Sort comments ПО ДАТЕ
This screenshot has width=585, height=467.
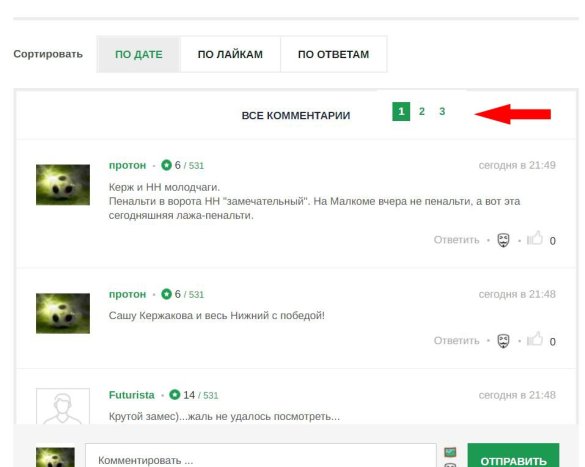139,54
